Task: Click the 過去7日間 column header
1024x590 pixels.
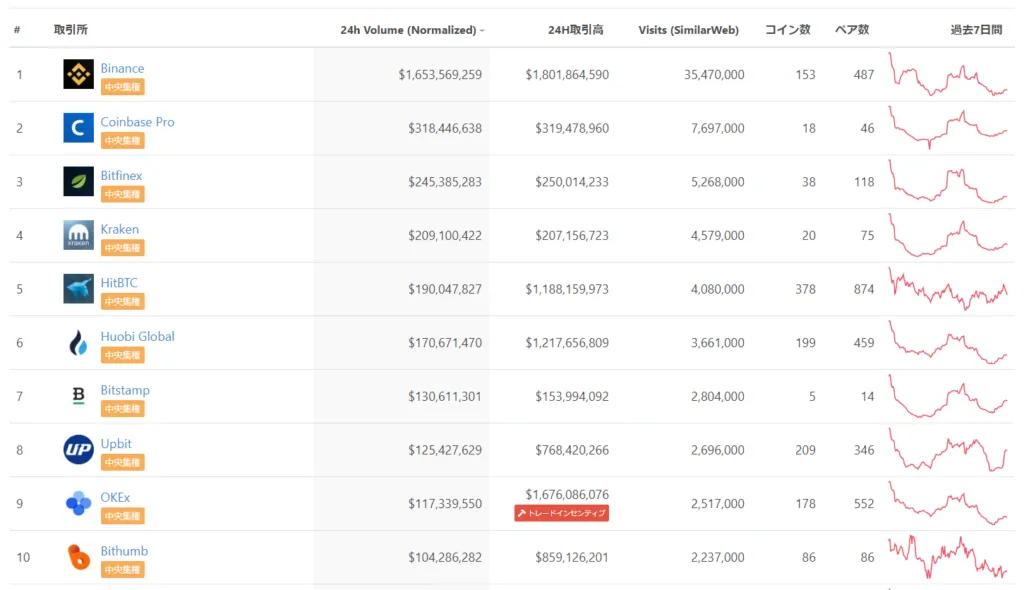Action: click(976, 29)
